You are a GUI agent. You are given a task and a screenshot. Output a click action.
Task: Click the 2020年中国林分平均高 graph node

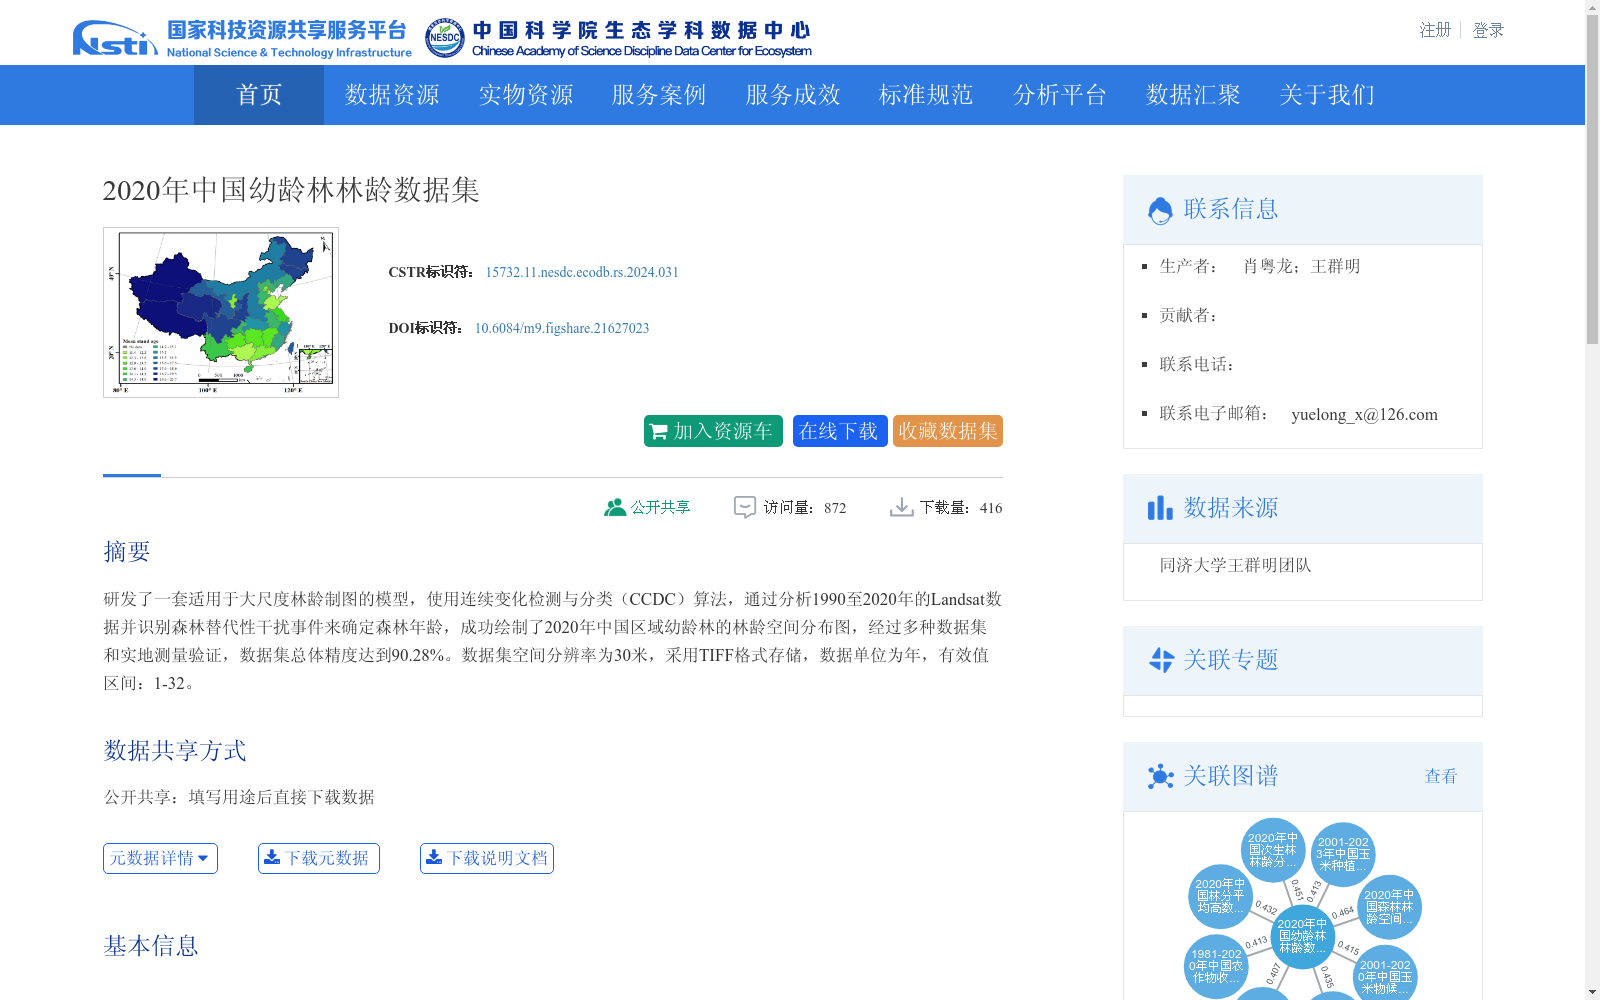point(1221,896)
